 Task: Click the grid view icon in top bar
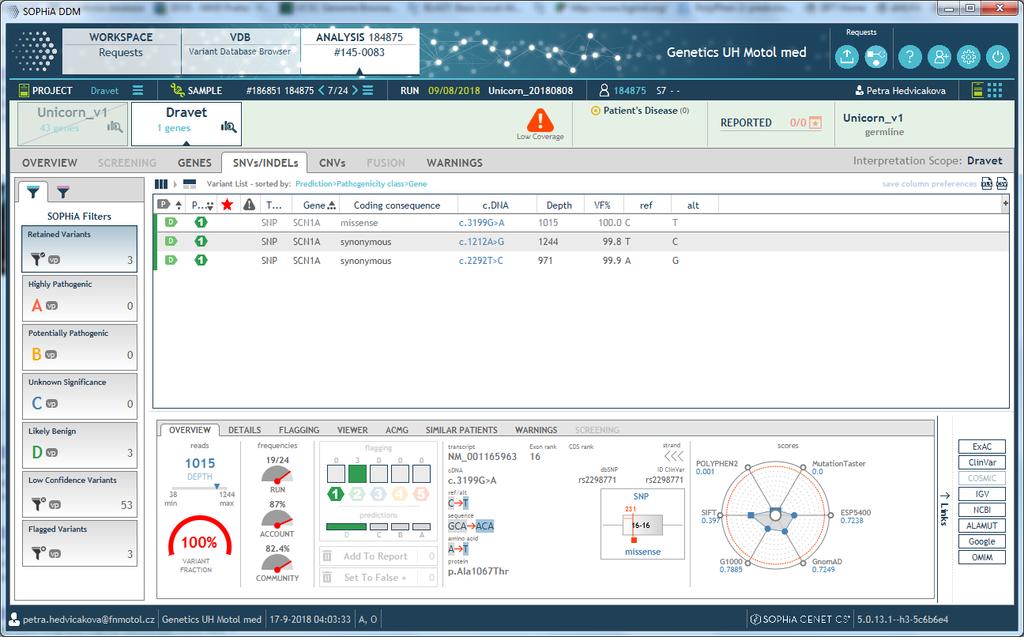(x=995, y=90)
